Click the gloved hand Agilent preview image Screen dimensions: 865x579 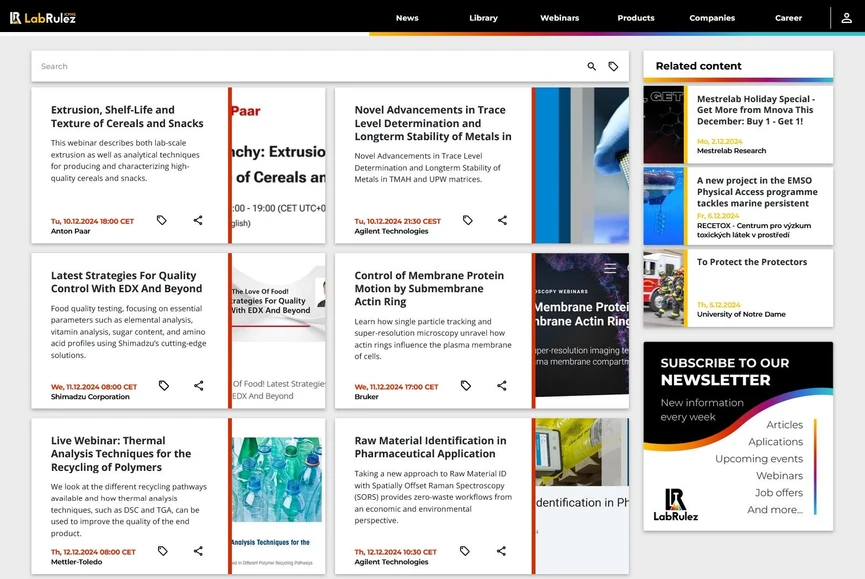pyautogui.click(x=582, y=165)
